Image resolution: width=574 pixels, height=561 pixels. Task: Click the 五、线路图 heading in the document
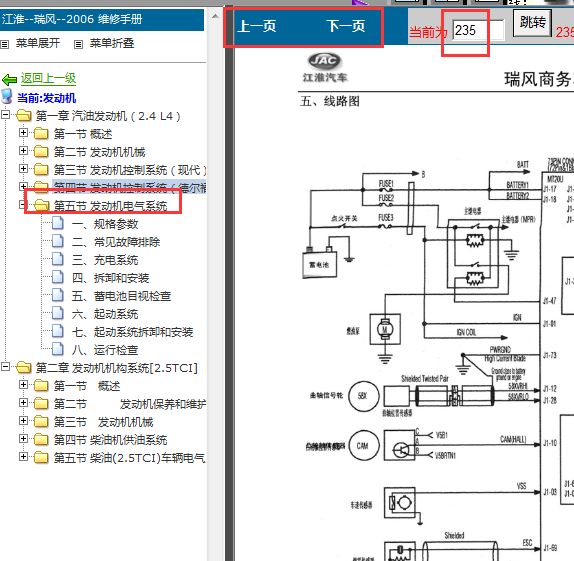click(329, 101)
